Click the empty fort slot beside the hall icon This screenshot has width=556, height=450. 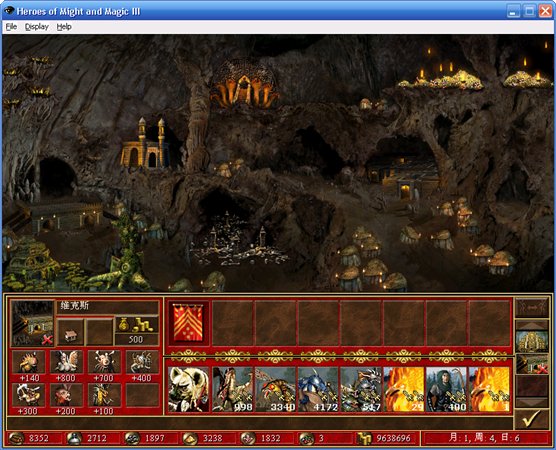coord(100,332)
